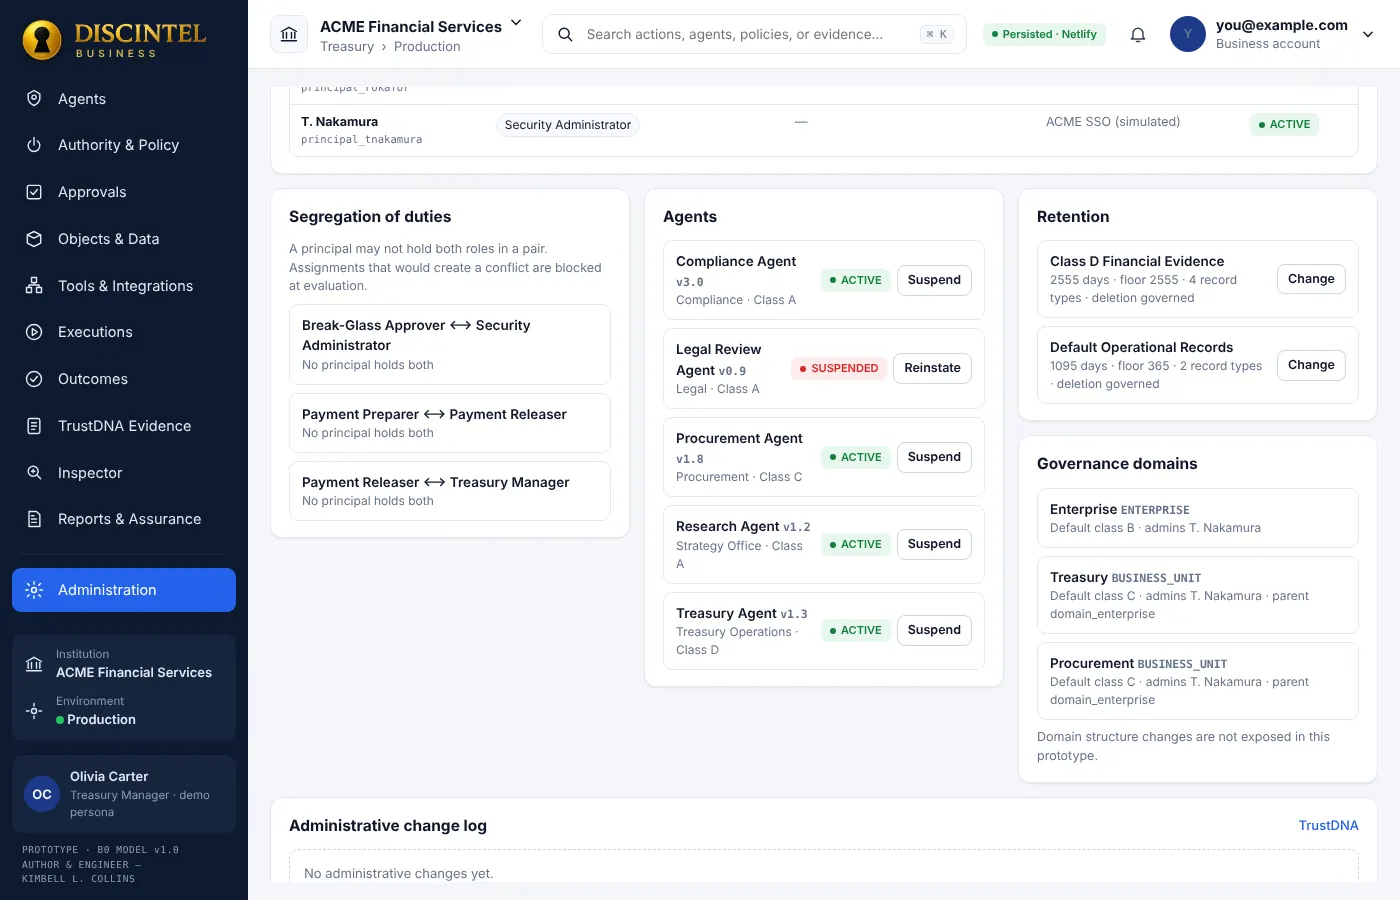Click the Outcomes checkmark circle icon
This screenshot has width=1400, height=900.
point(34,379)
